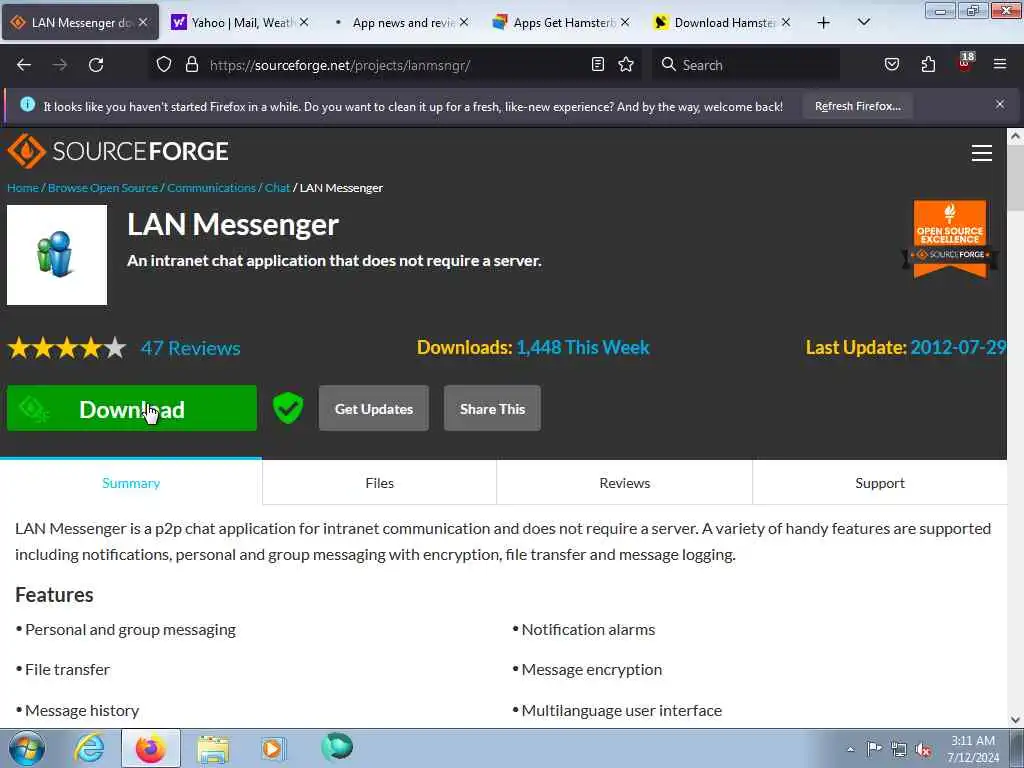1024x768 pixels.
Task: Click the browser Search box
Action: (746, 65)
